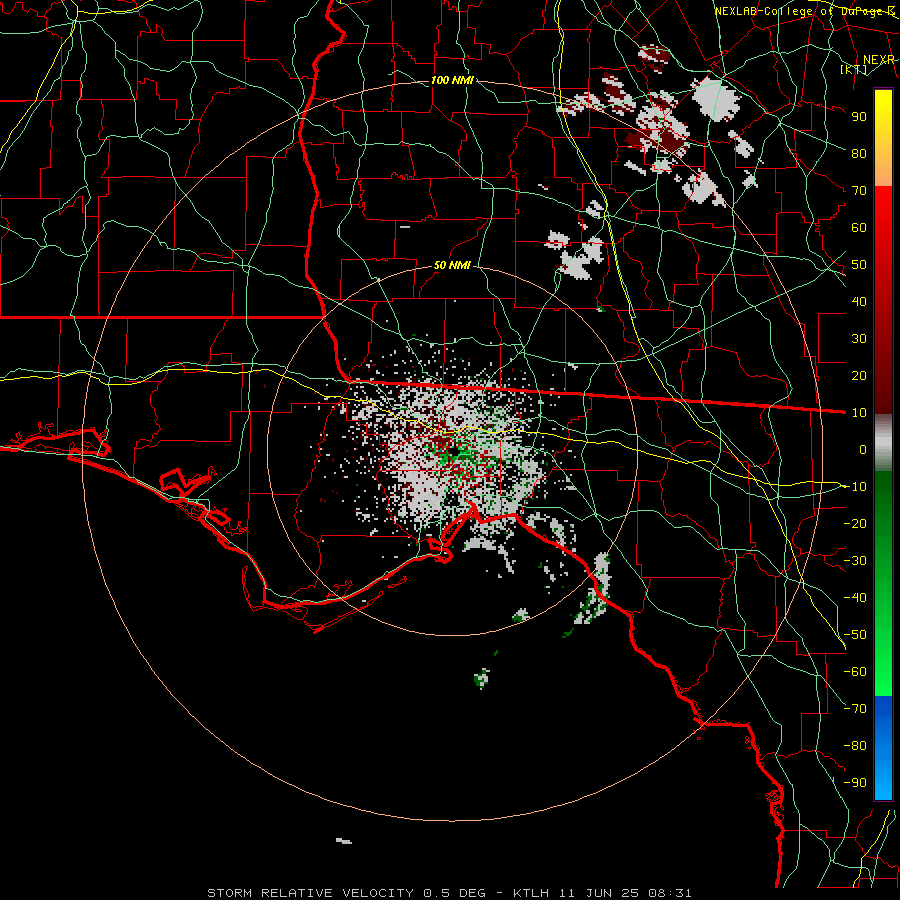900x900 pixels.
Task: Select the -50 value on the velocity scale
Action: click(855, 635)
